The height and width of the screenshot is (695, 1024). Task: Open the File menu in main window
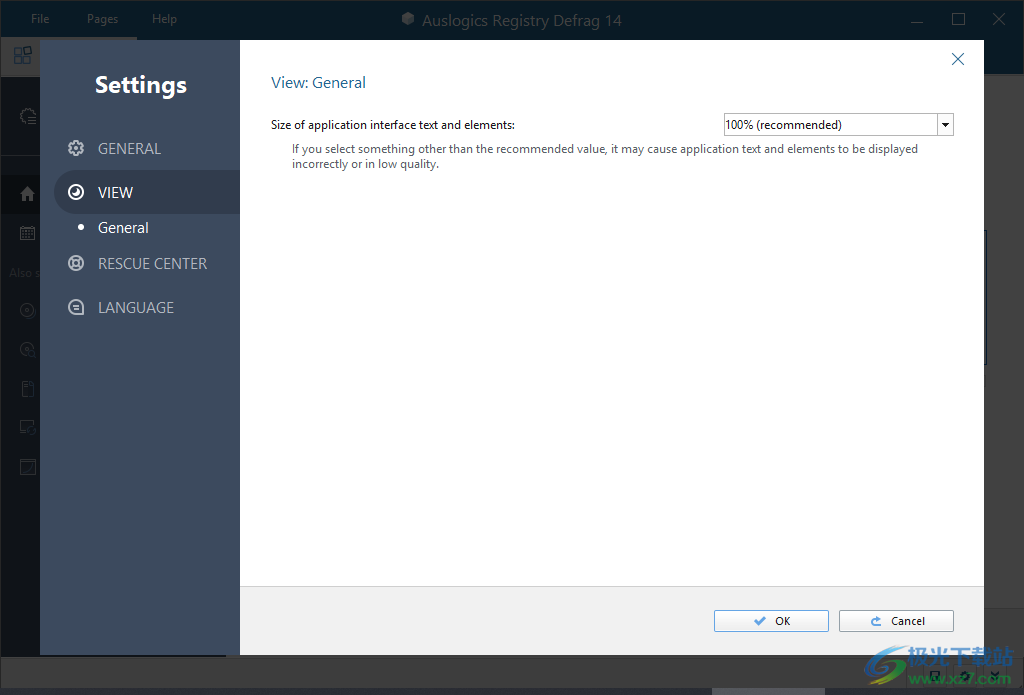pos(40,19)
